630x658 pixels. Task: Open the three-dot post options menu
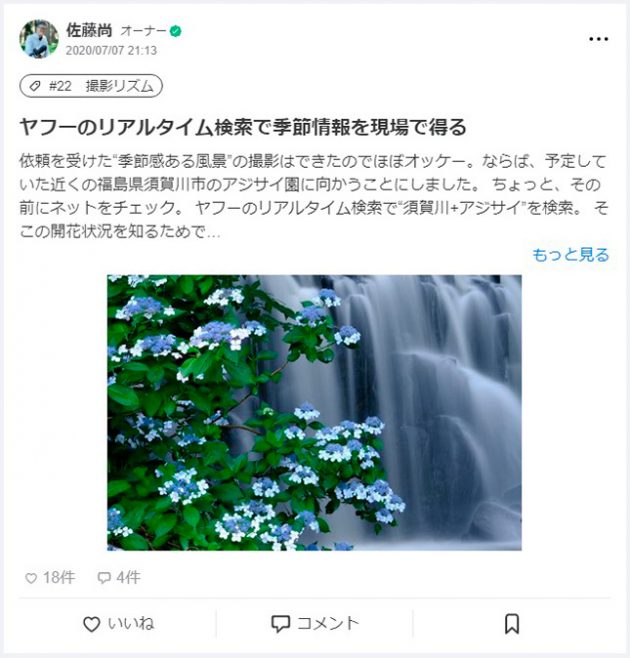tap(598, 39)
